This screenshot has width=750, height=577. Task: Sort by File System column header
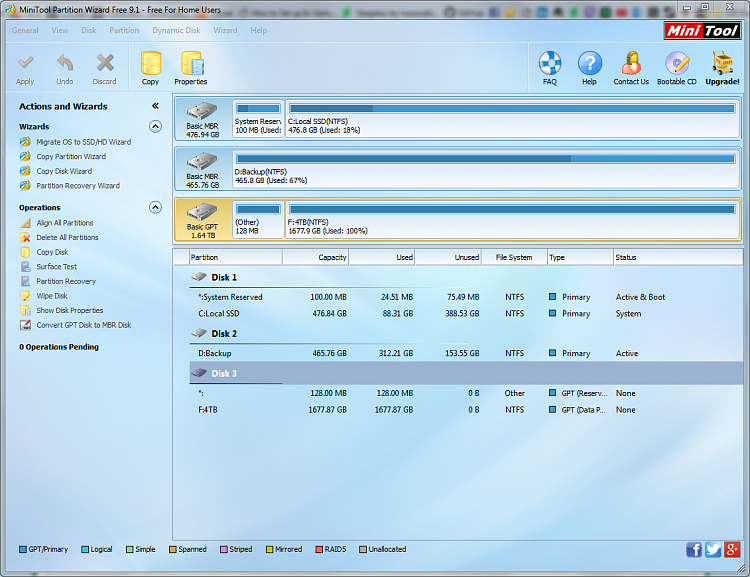pyautogui.click(x=514, y=257)
